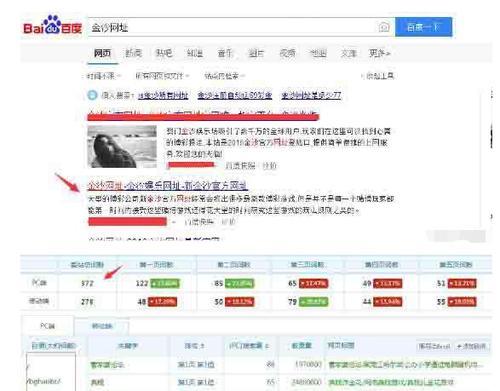The image size is (500, 391).
Task: Open the 站点内检索 filter dropdown
Action: pos(224,76)
